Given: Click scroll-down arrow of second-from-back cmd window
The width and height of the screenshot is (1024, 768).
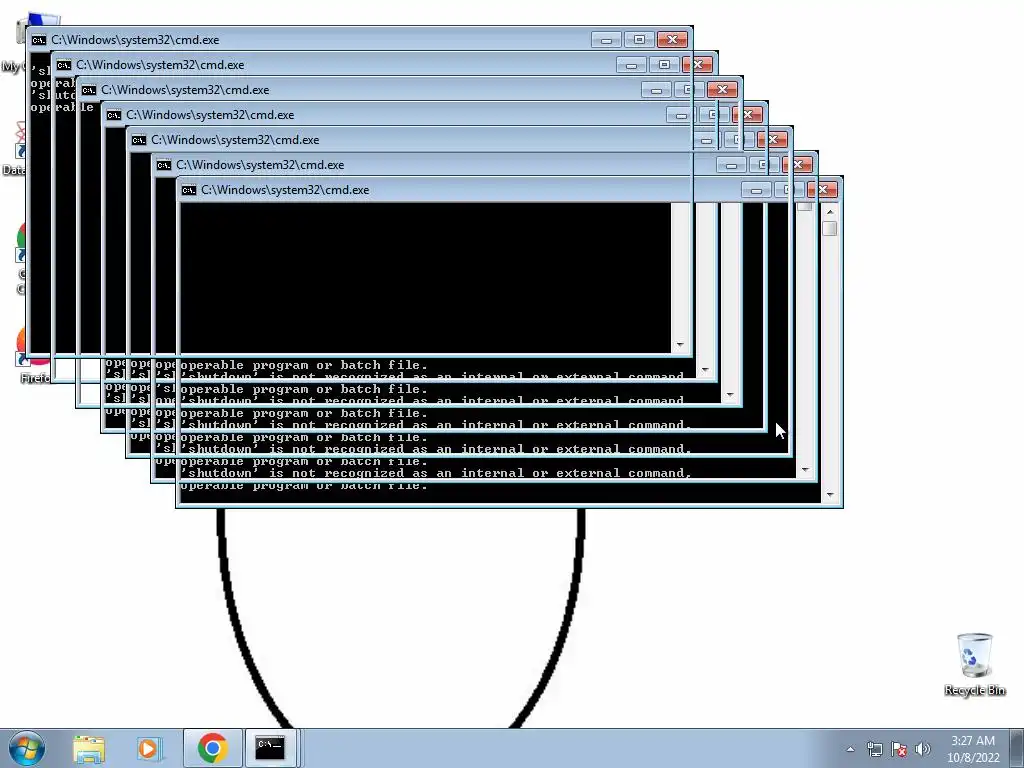Looking at the screenshot, I should pos(705,370).
